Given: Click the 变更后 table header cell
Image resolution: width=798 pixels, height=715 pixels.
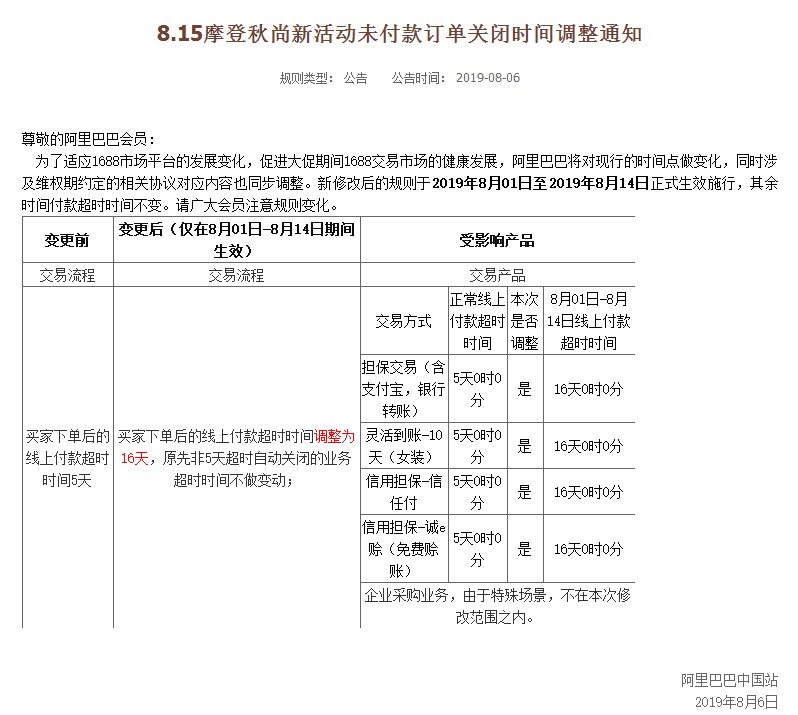Looking at the screenshot, I should tap(237, 240).
